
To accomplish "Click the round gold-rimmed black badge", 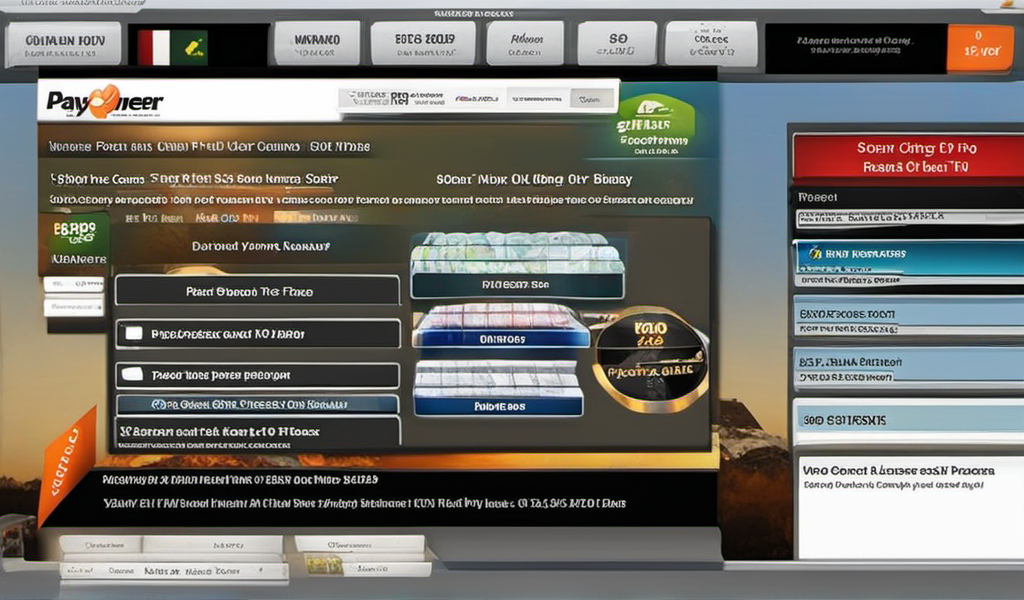I will 650,361.
